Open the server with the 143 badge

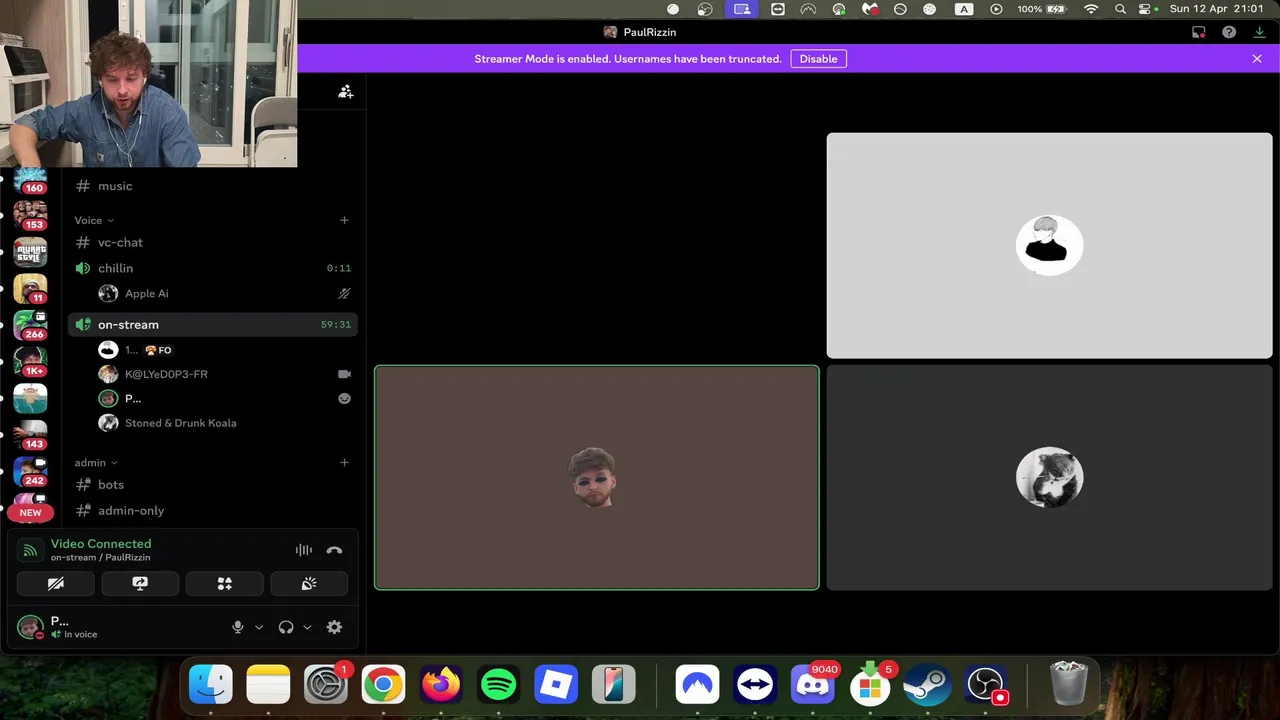pyautogui.click(x=30, y=434)
